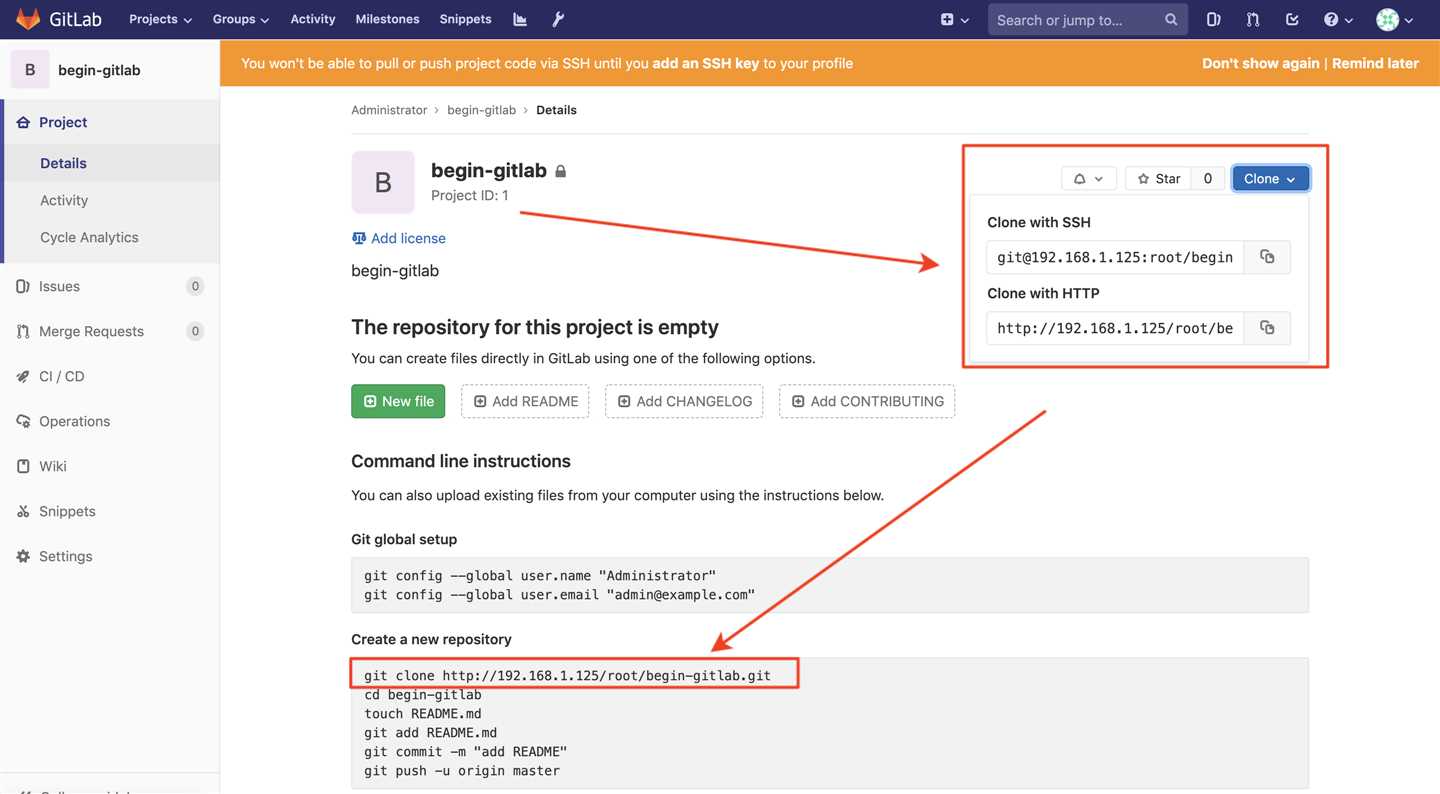Click the New file button
The height and width of the screenshot is (794, 1440).
click(x=398, y=401)
